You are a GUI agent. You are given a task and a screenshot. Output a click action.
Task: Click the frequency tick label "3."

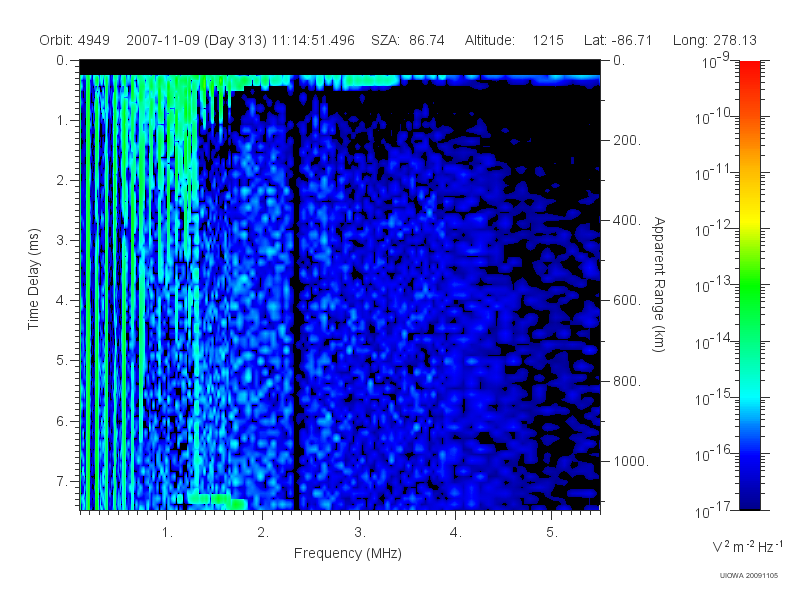[x=360, y=533]
